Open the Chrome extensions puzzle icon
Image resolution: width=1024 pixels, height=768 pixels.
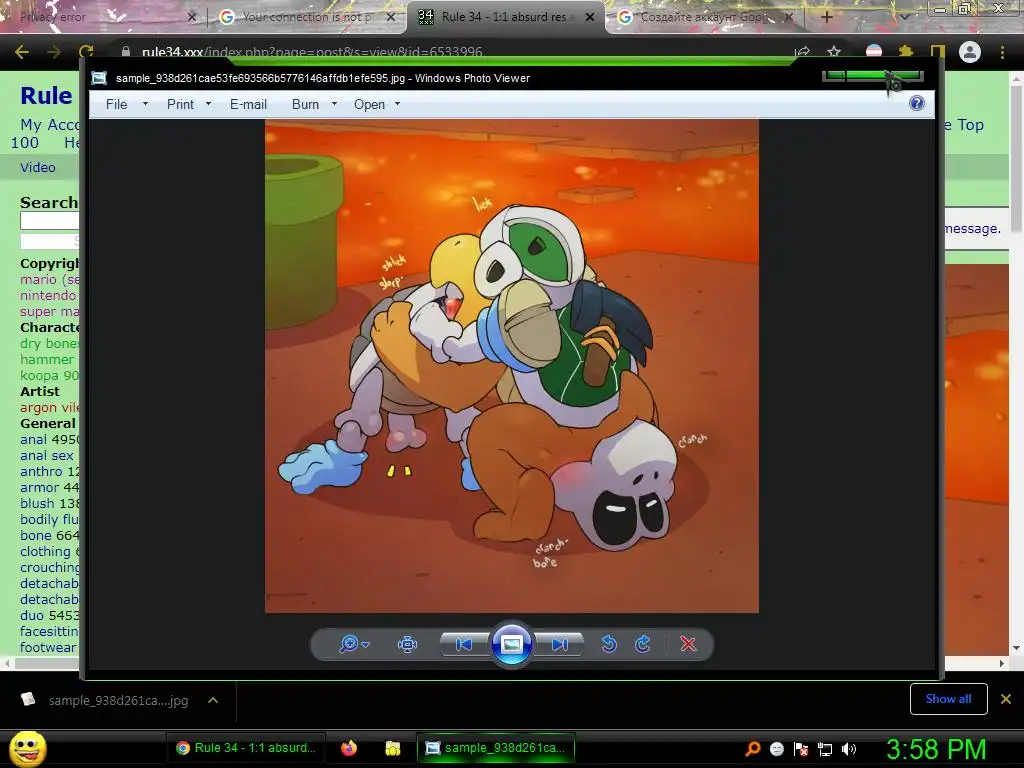(x=906, y=52)
